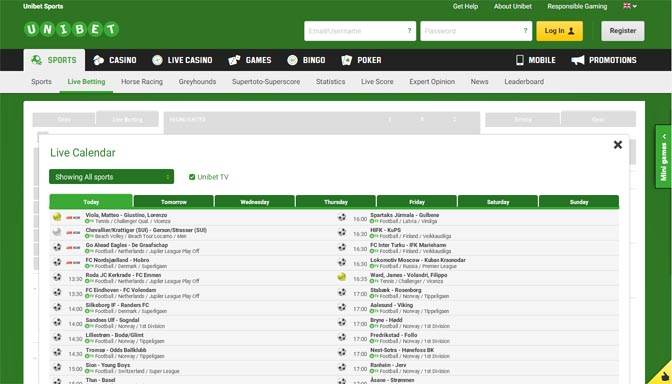This screenshot has height=384, width=672.
Task: Click the yellow Log In button
Action: pos(559,31)
